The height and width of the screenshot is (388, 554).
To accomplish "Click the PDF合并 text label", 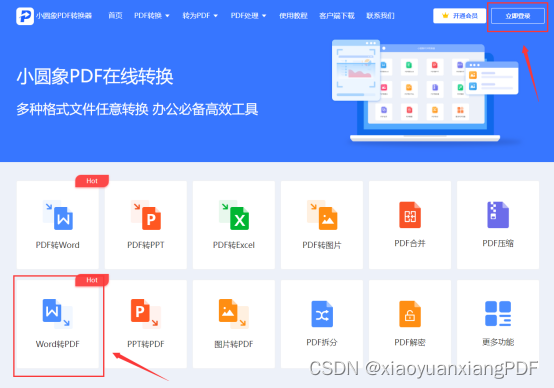I will point(410,243).
